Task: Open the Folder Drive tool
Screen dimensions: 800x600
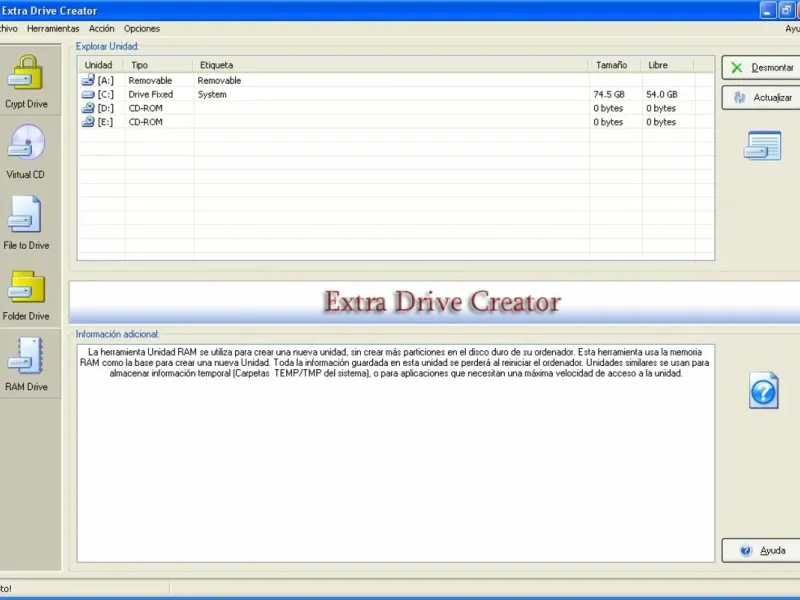Action: pyautogui.click(x=27, y=294)
